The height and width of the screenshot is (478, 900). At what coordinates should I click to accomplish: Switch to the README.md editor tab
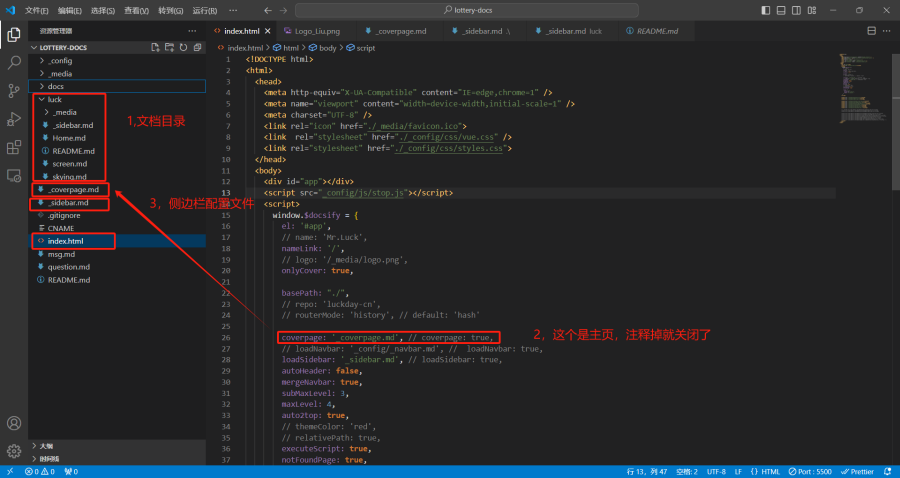(x=657, y=31)
